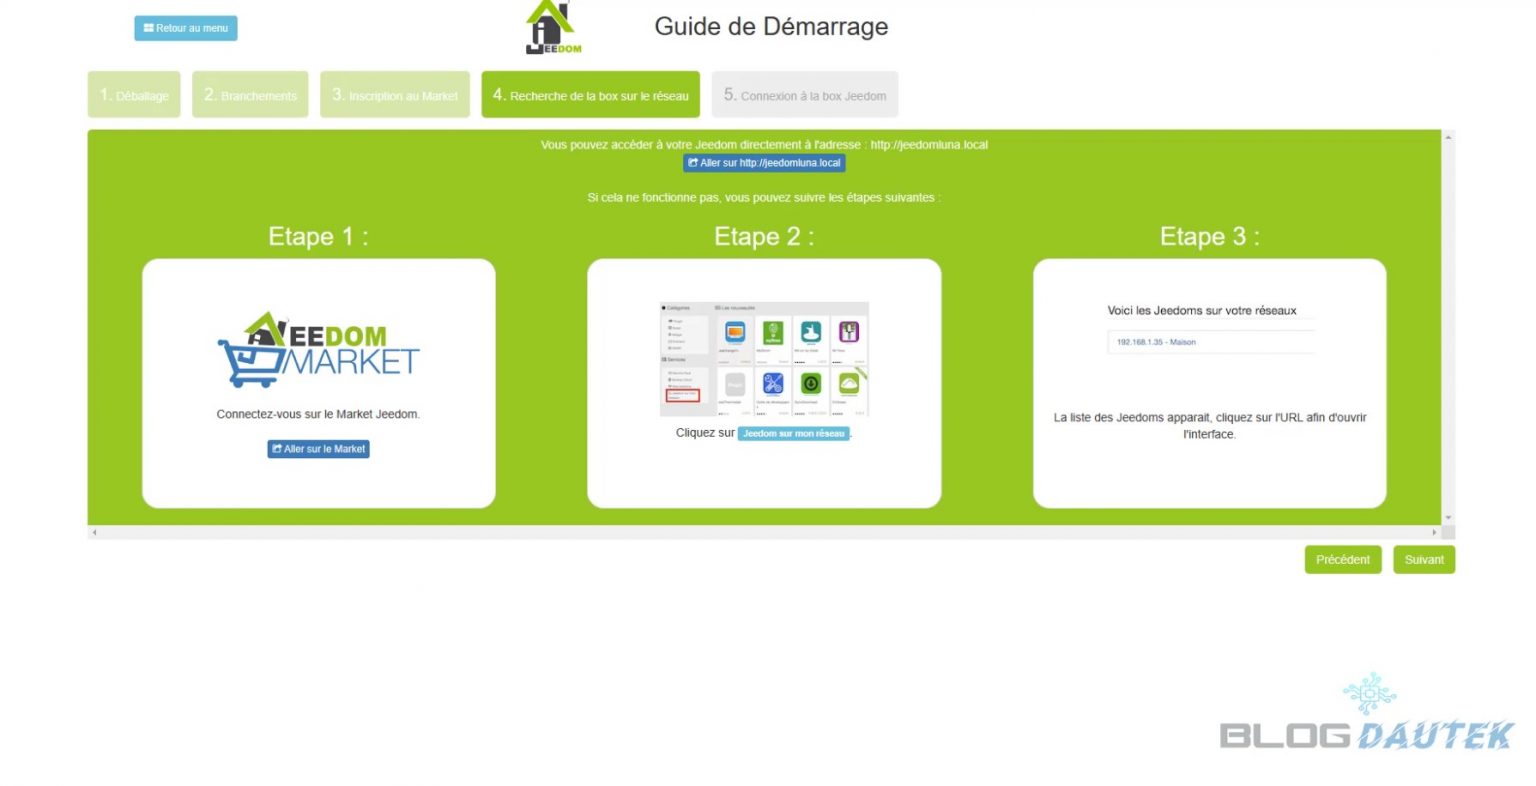
Task: Open the '2. Branchements' tab
Action: tap(249, 94)
